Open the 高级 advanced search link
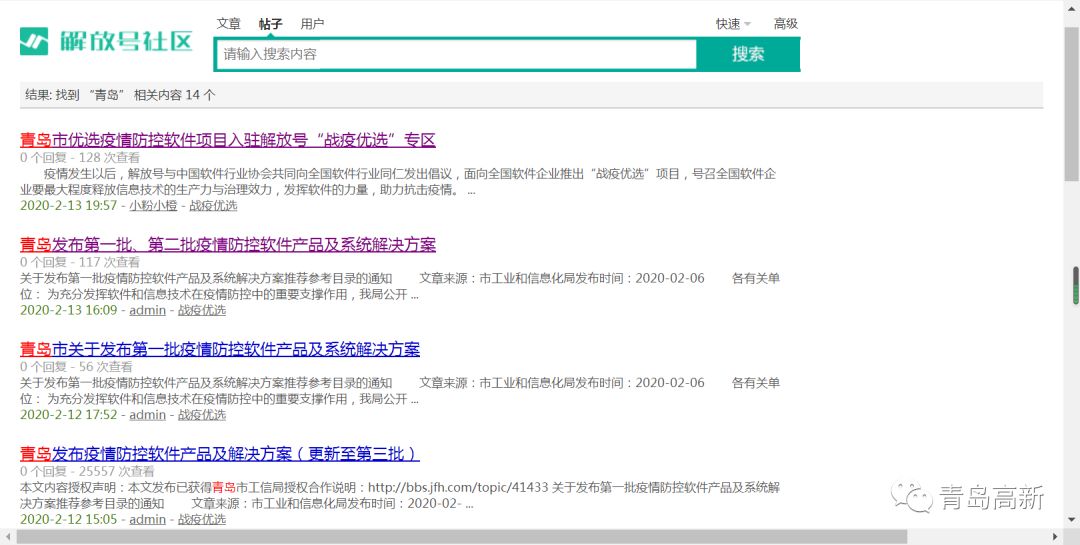 pos(785,23)
